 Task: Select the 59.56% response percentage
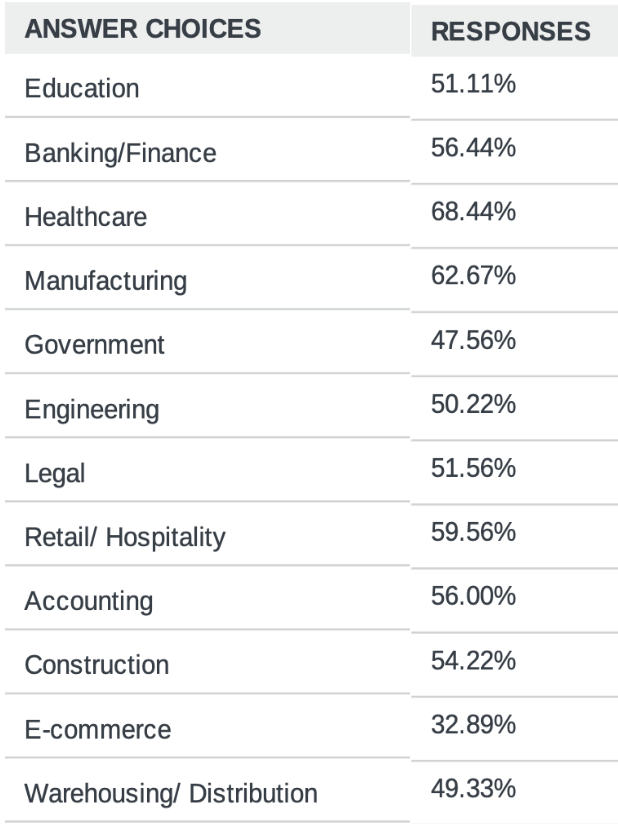point(473,532)
